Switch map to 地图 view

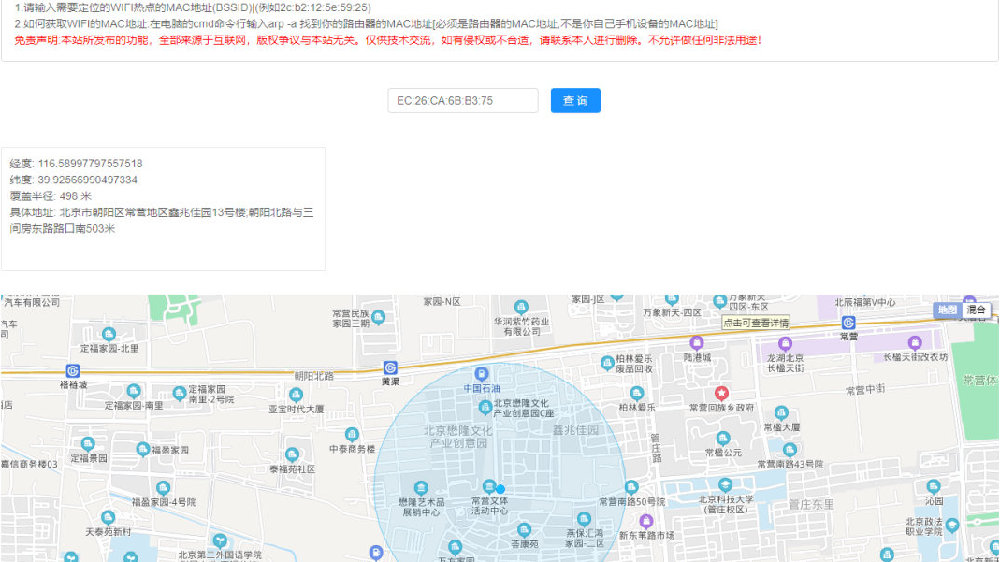click(x=947, y=310)
